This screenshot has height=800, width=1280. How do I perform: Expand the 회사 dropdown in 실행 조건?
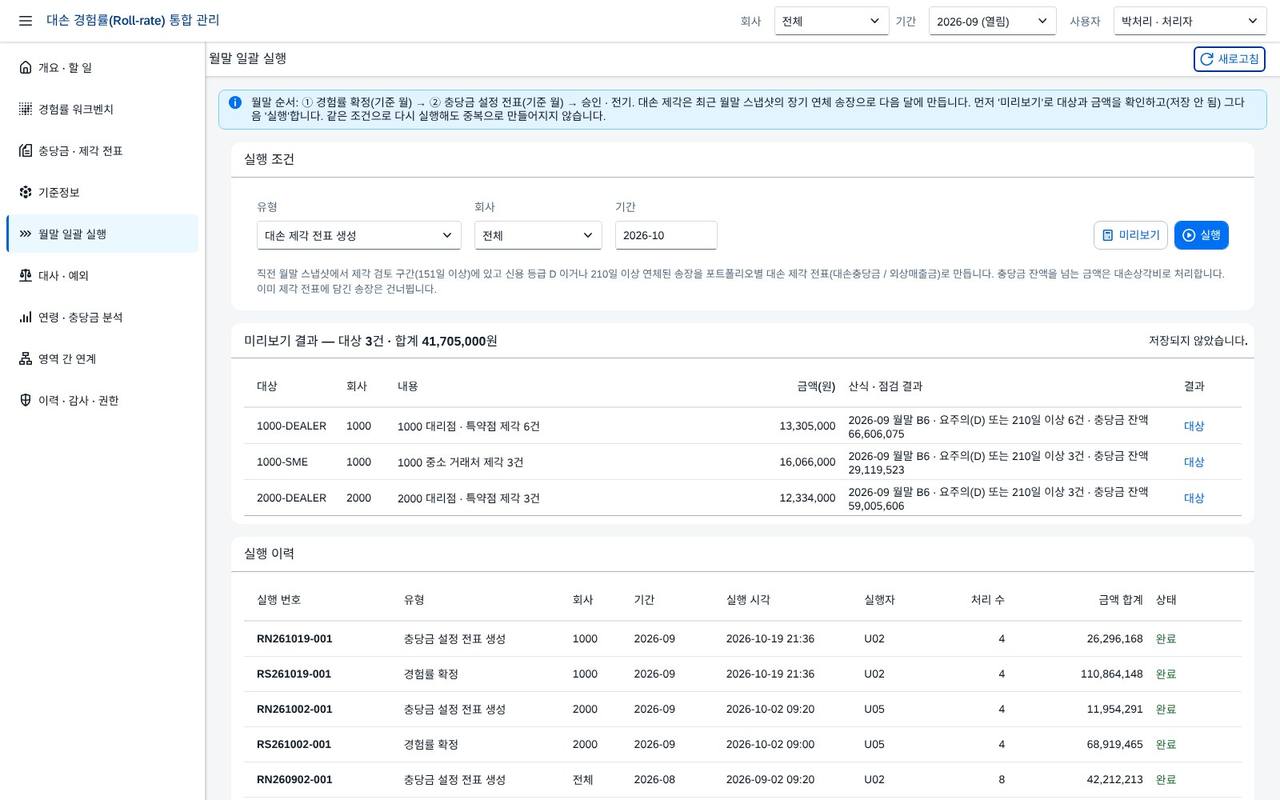coord(538,235)
